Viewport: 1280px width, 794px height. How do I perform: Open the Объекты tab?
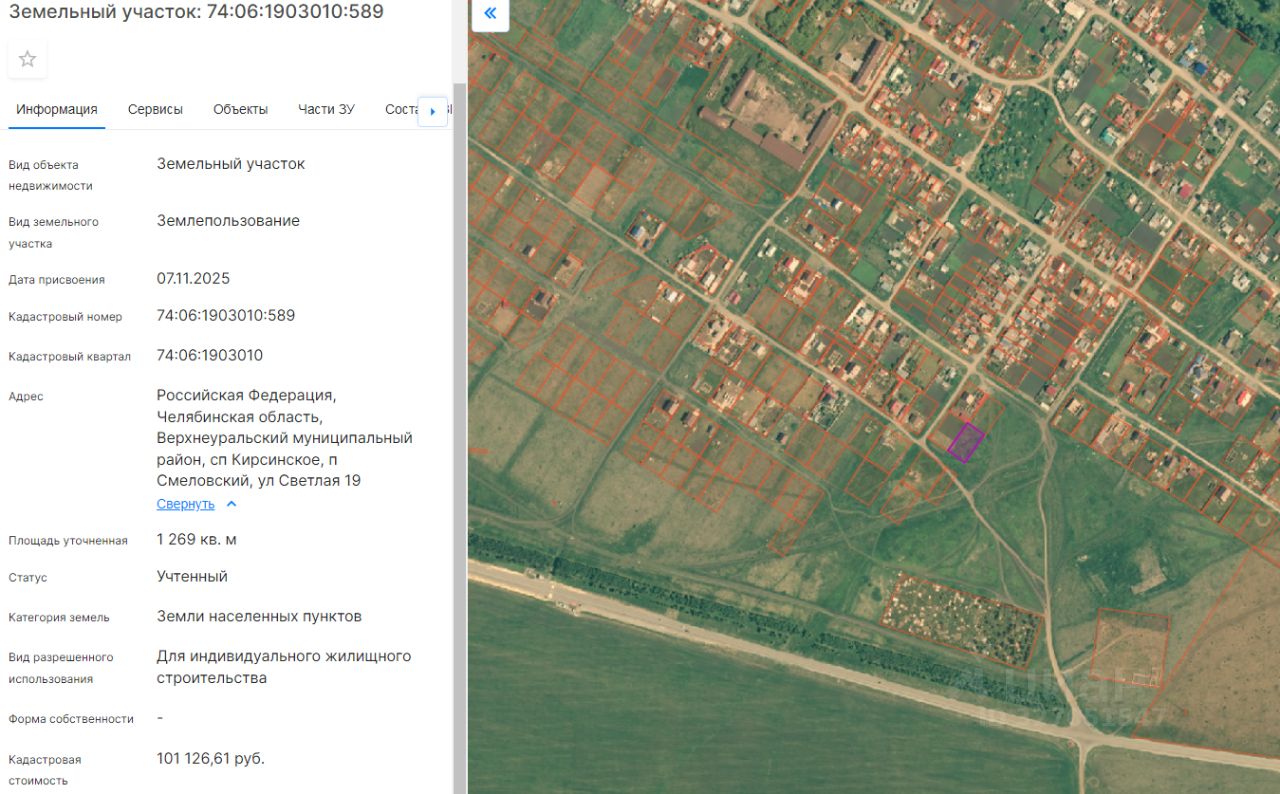[240, 110]
